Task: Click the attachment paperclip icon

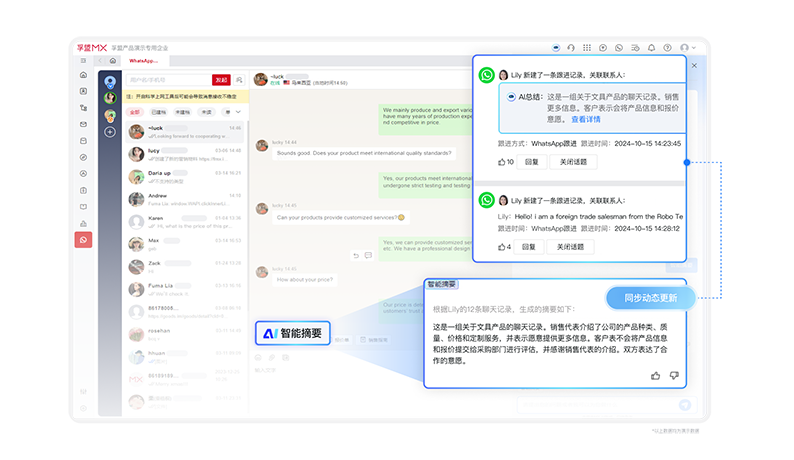Action: pos(272,358)
